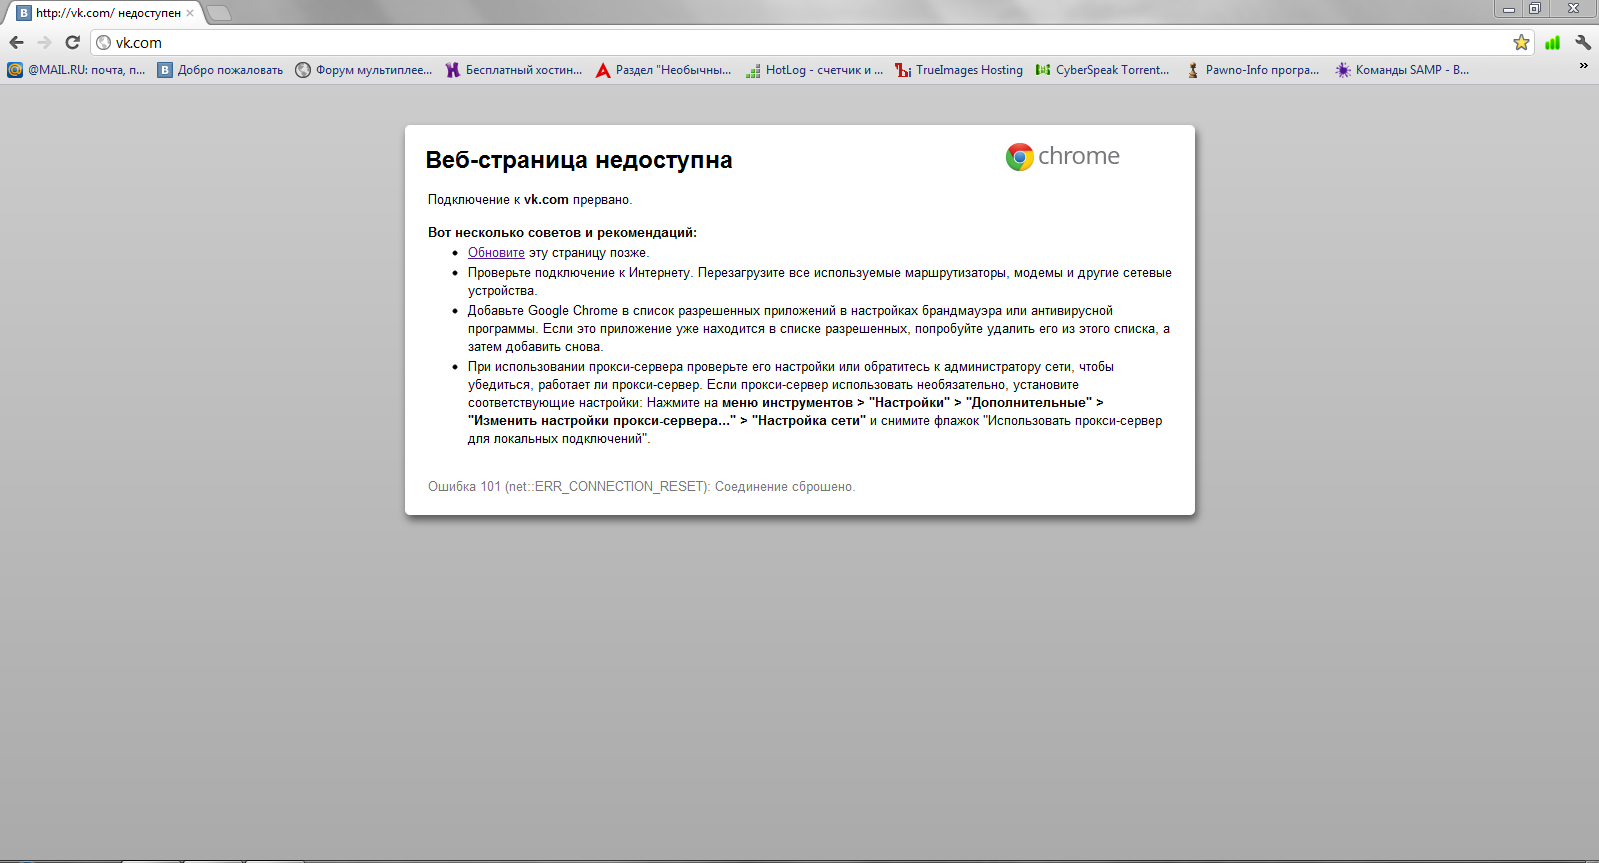
Task: Click the globe site-info icon in address bar
Action: tap(103, 43)
